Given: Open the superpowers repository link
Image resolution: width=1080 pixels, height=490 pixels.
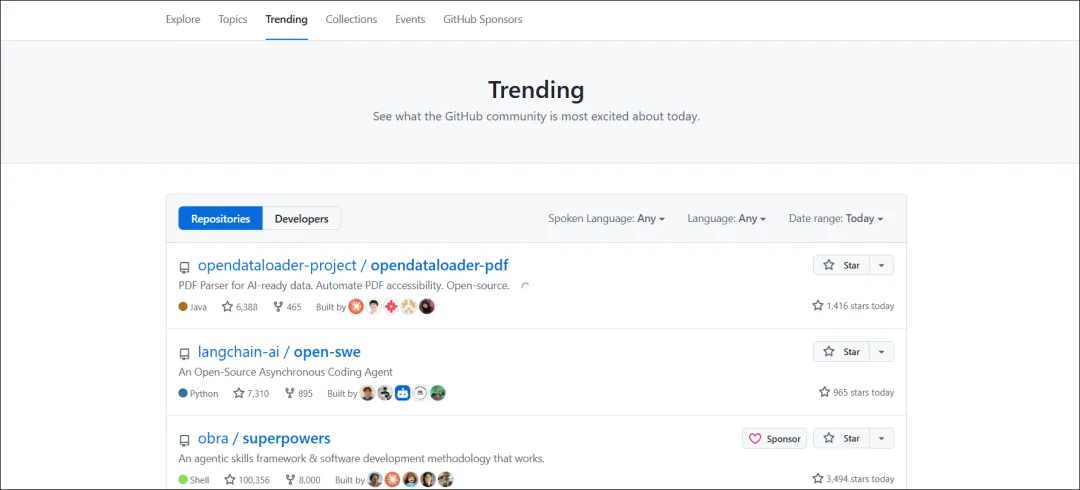Looking at the screenshot, I should click(287, 438).
